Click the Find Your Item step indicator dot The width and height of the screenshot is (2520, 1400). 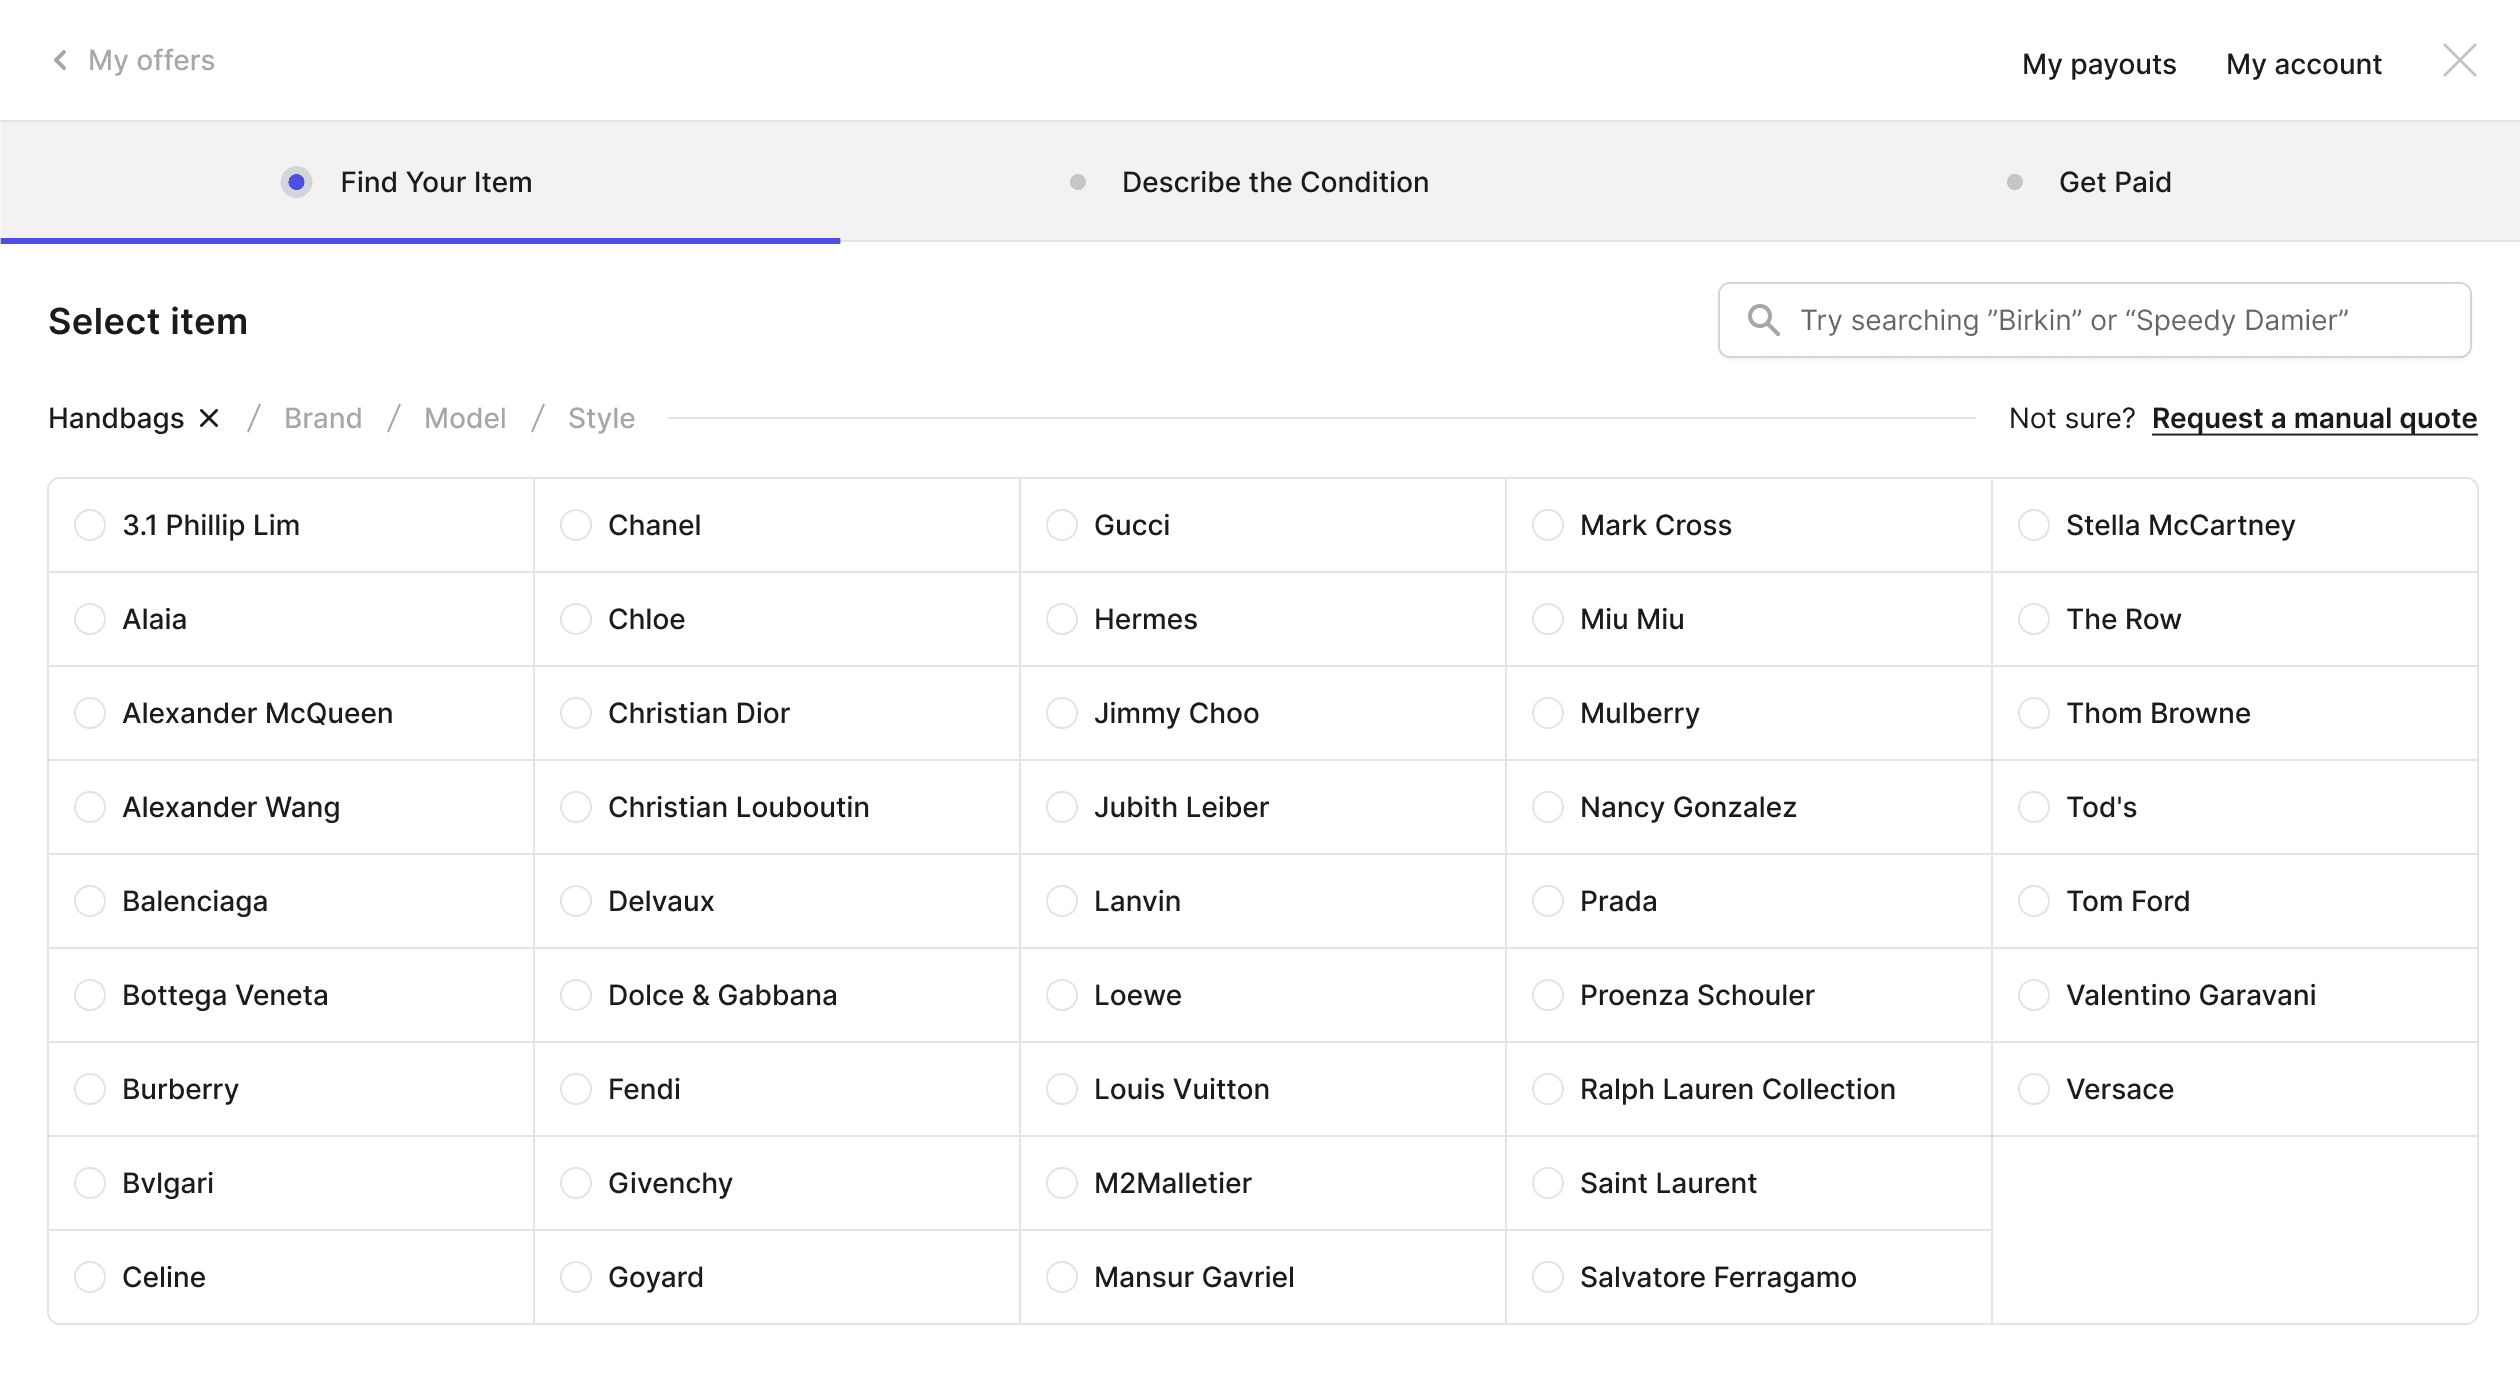pos(296,182)
